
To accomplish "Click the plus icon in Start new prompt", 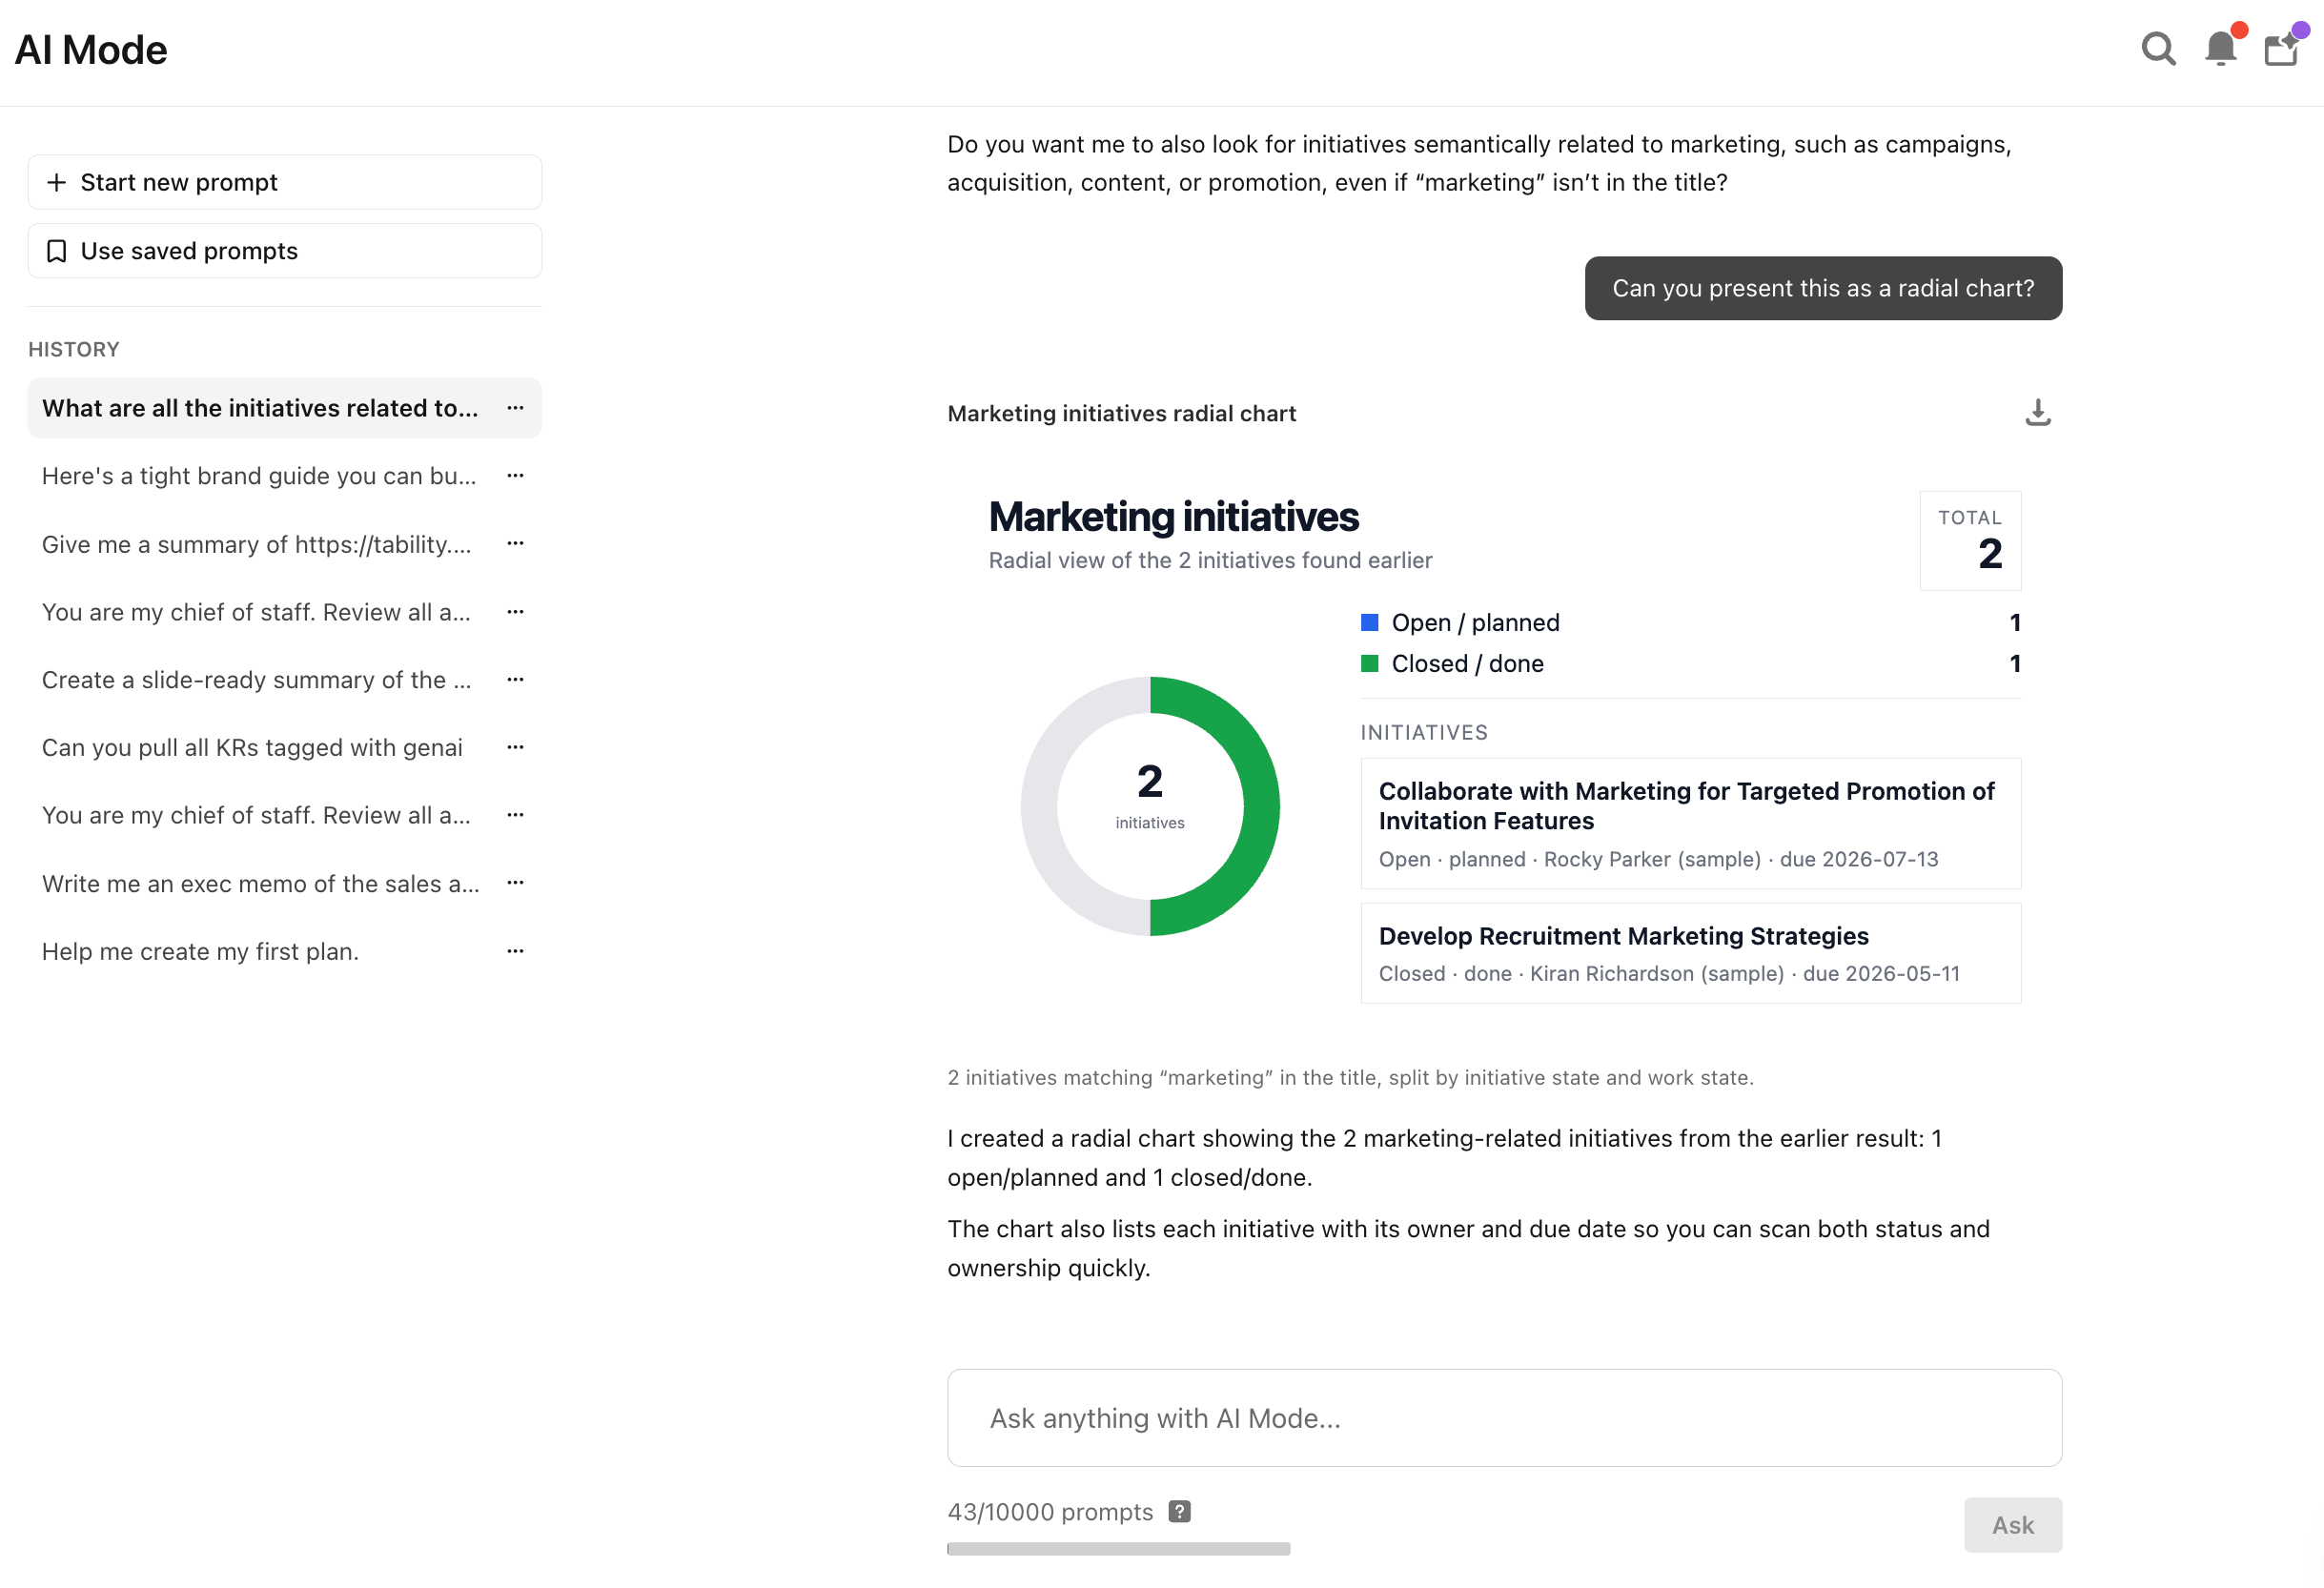I will 57,182.
